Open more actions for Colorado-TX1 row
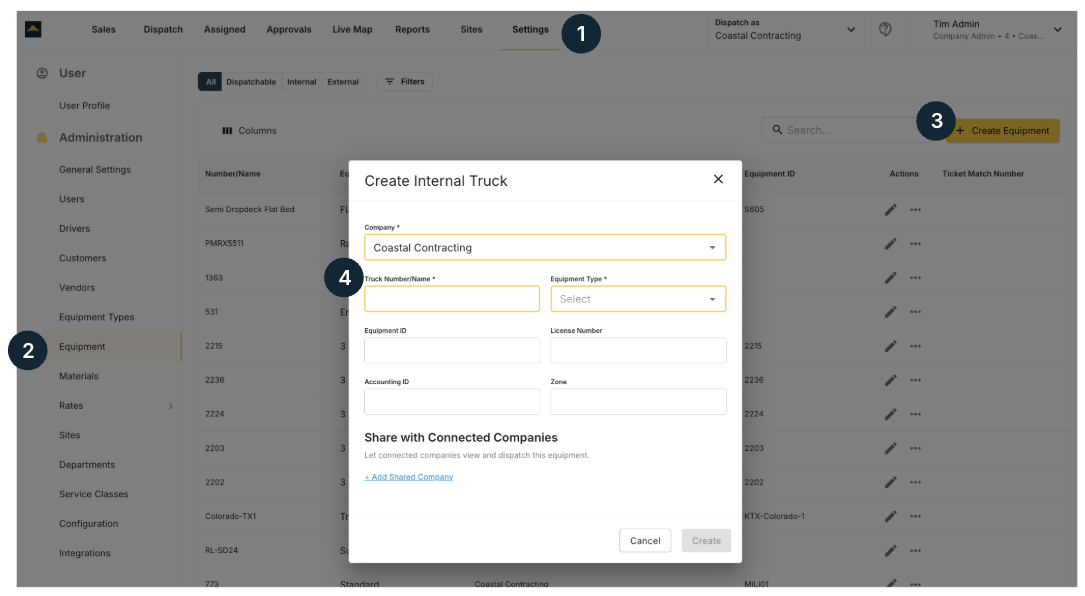 pyautogui.click(x=915, y=516)
